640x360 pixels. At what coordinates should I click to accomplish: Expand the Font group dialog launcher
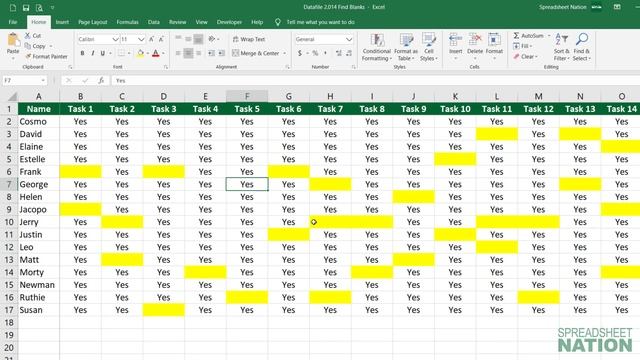click(x=166, y=67)
